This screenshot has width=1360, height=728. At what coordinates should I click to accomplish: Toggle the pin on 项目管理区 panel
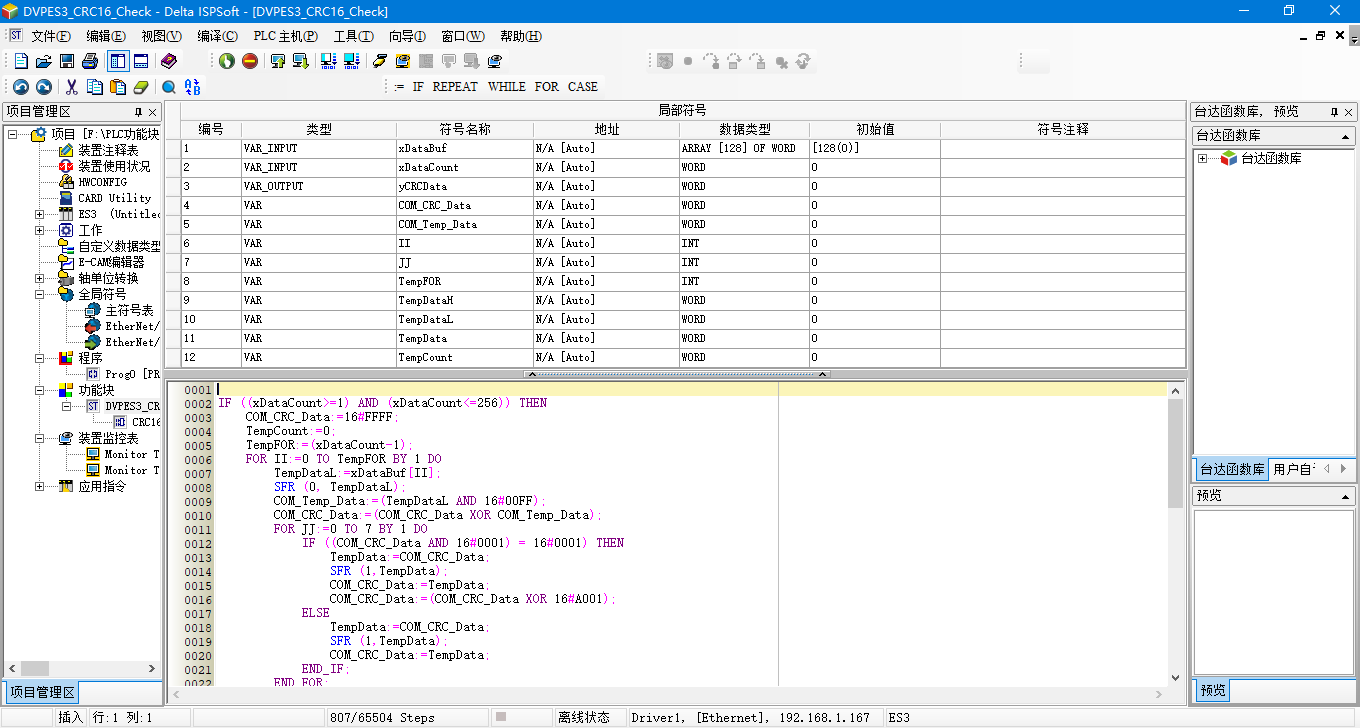[x=139, y=112]
